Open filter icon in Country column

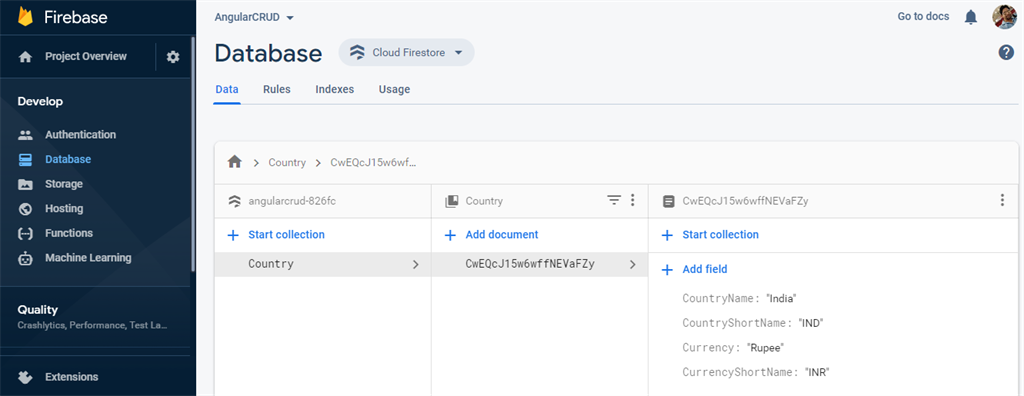tap(614, 201)
